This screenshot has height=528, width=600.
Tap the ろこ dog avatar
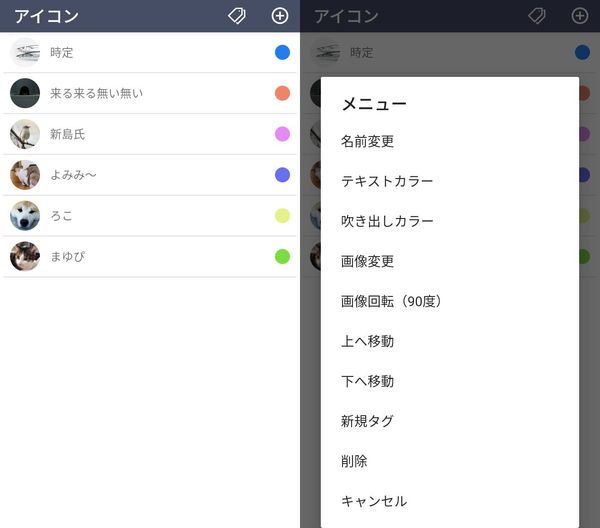25,216
